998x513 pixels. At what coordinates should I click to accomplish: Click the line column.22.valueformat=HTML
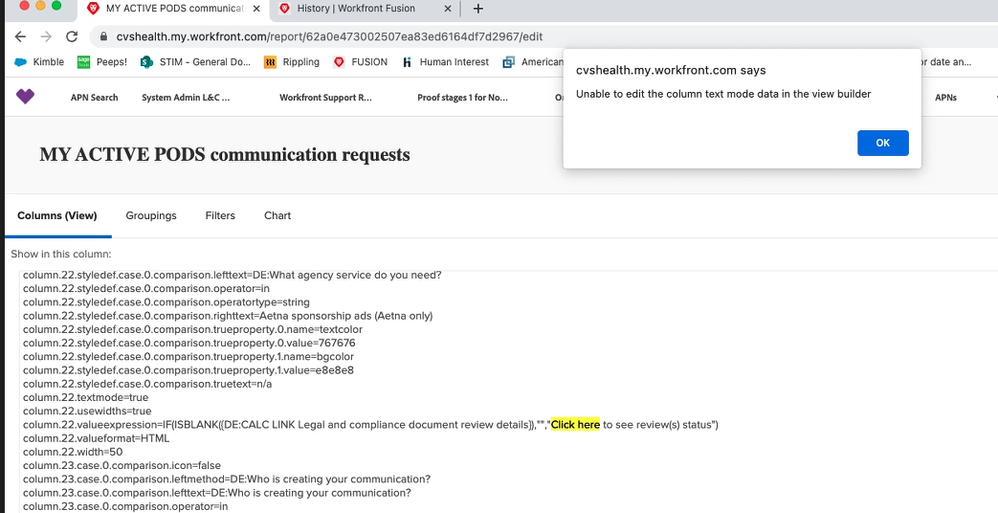(x=96, y=438)
